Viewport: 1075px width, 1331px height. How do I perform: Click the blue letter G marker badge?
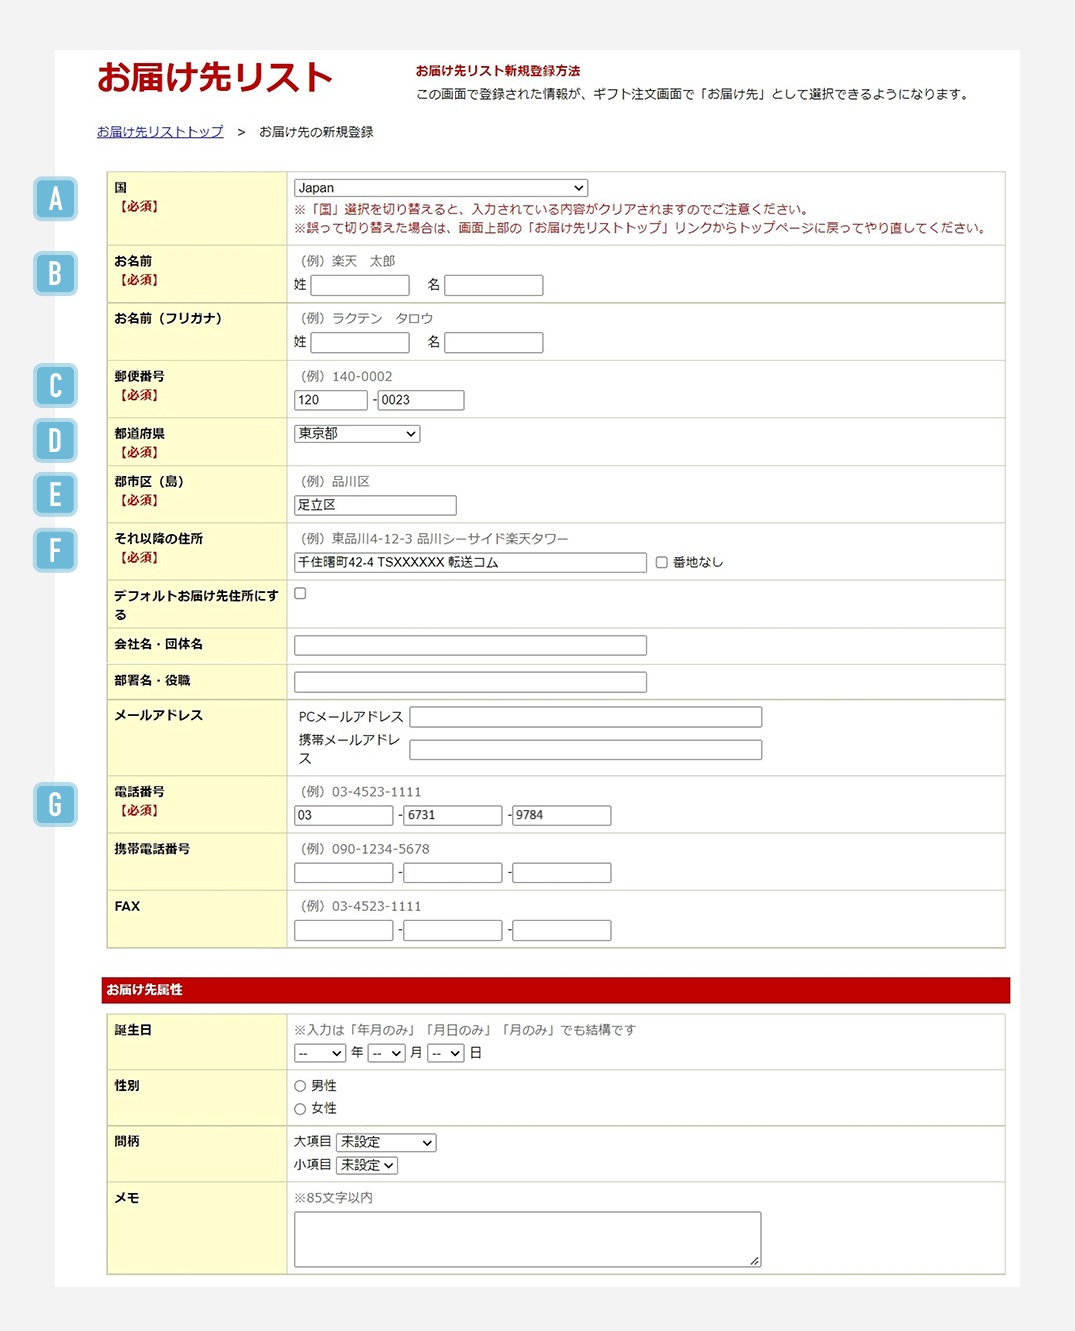[55, 804]
